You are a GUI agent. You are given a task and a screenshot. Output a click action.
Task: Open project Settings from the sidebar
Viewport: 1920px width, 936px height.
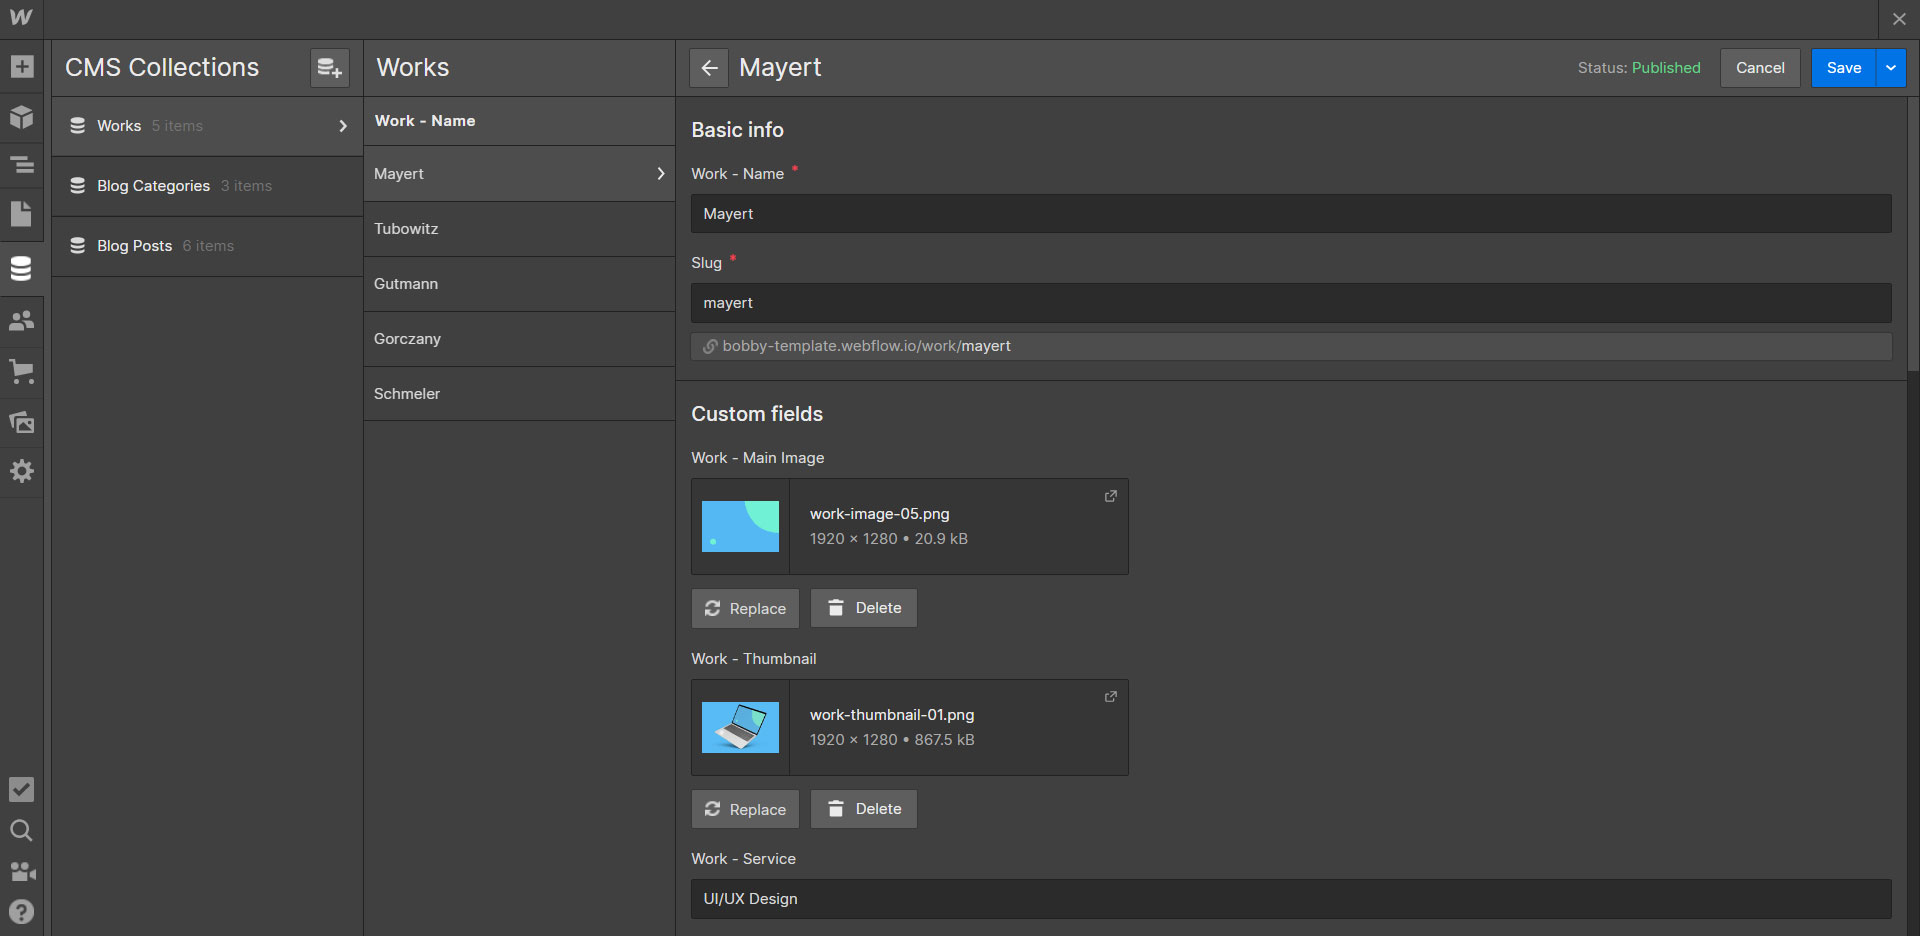pos(21,471)
